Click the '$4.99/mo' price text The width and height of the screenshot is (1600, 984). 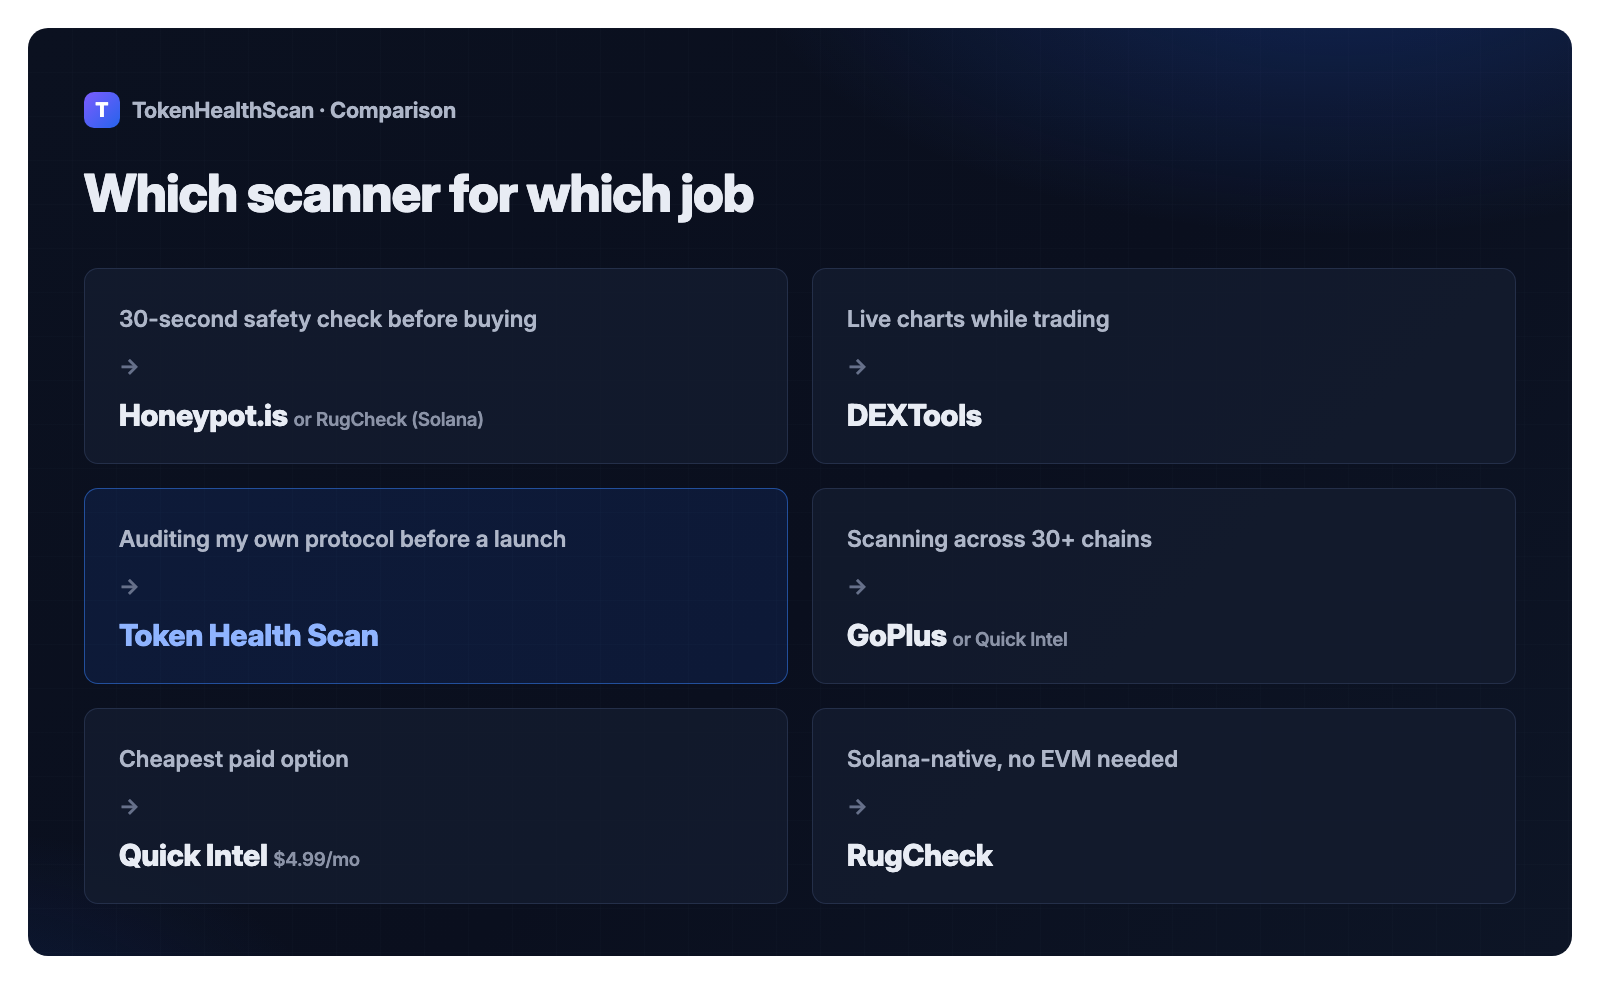coord(317,860)
